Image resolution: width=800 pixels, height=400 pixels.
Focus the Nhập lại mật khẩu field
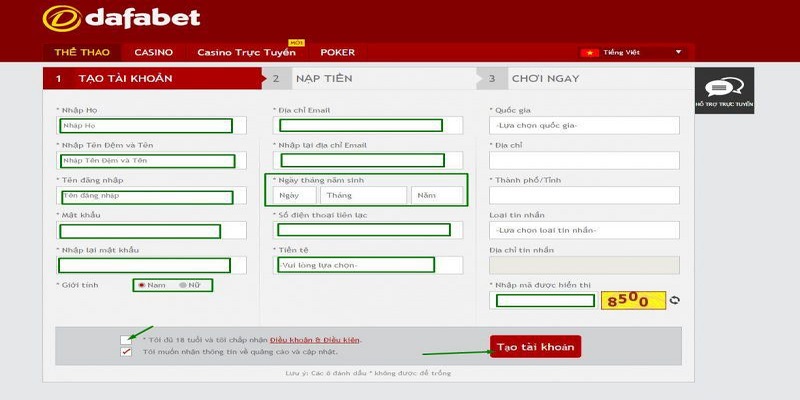coord(152,265)
